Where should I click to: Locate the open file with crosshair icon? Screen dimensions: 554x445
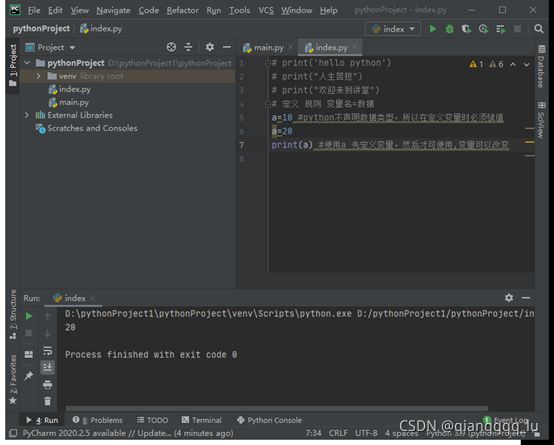click(171, 47)
